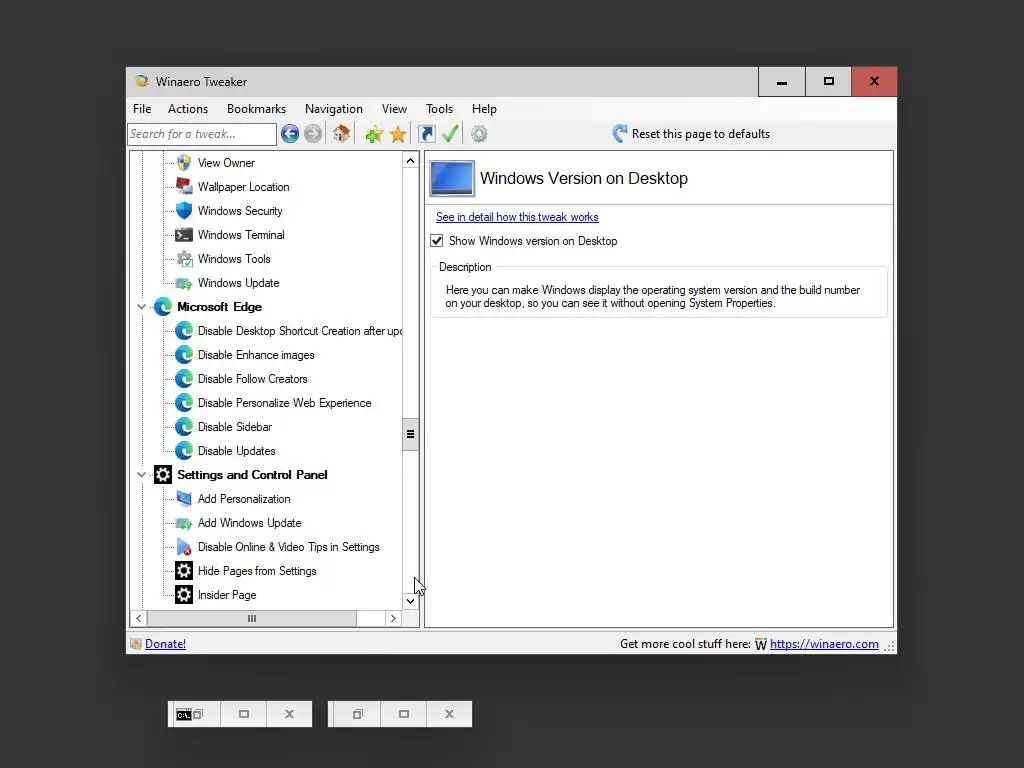This screenshot has width=1024, height=768.
Task: Click the Add Windows Update icon
Action: pos(184,523)
